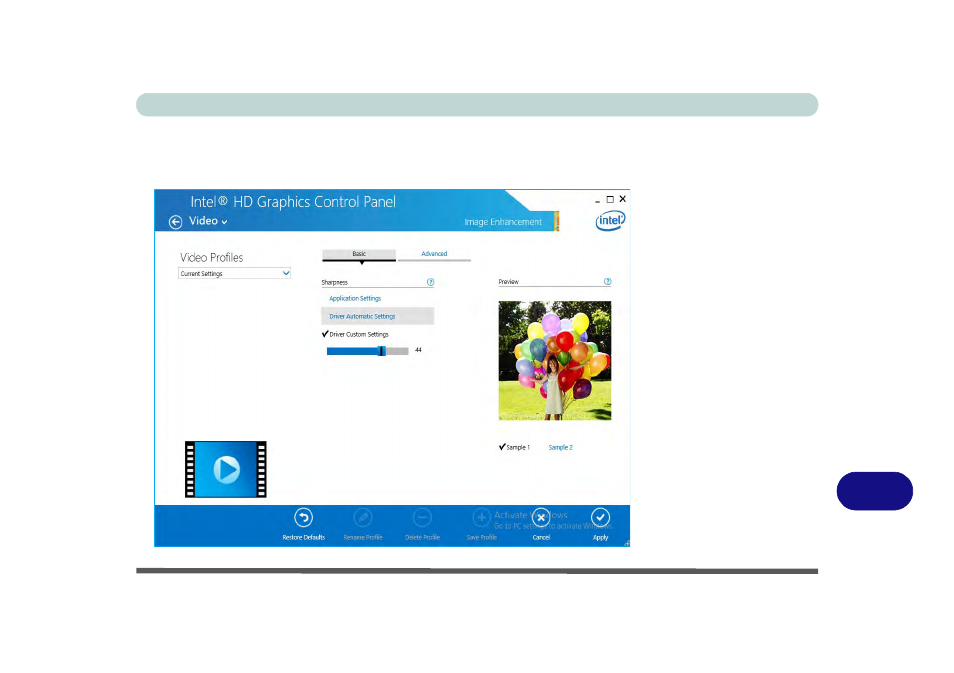954x673 pixels.
Task: Open Preview help question mark
Action: pyautogui.click(x=607, y=282)
